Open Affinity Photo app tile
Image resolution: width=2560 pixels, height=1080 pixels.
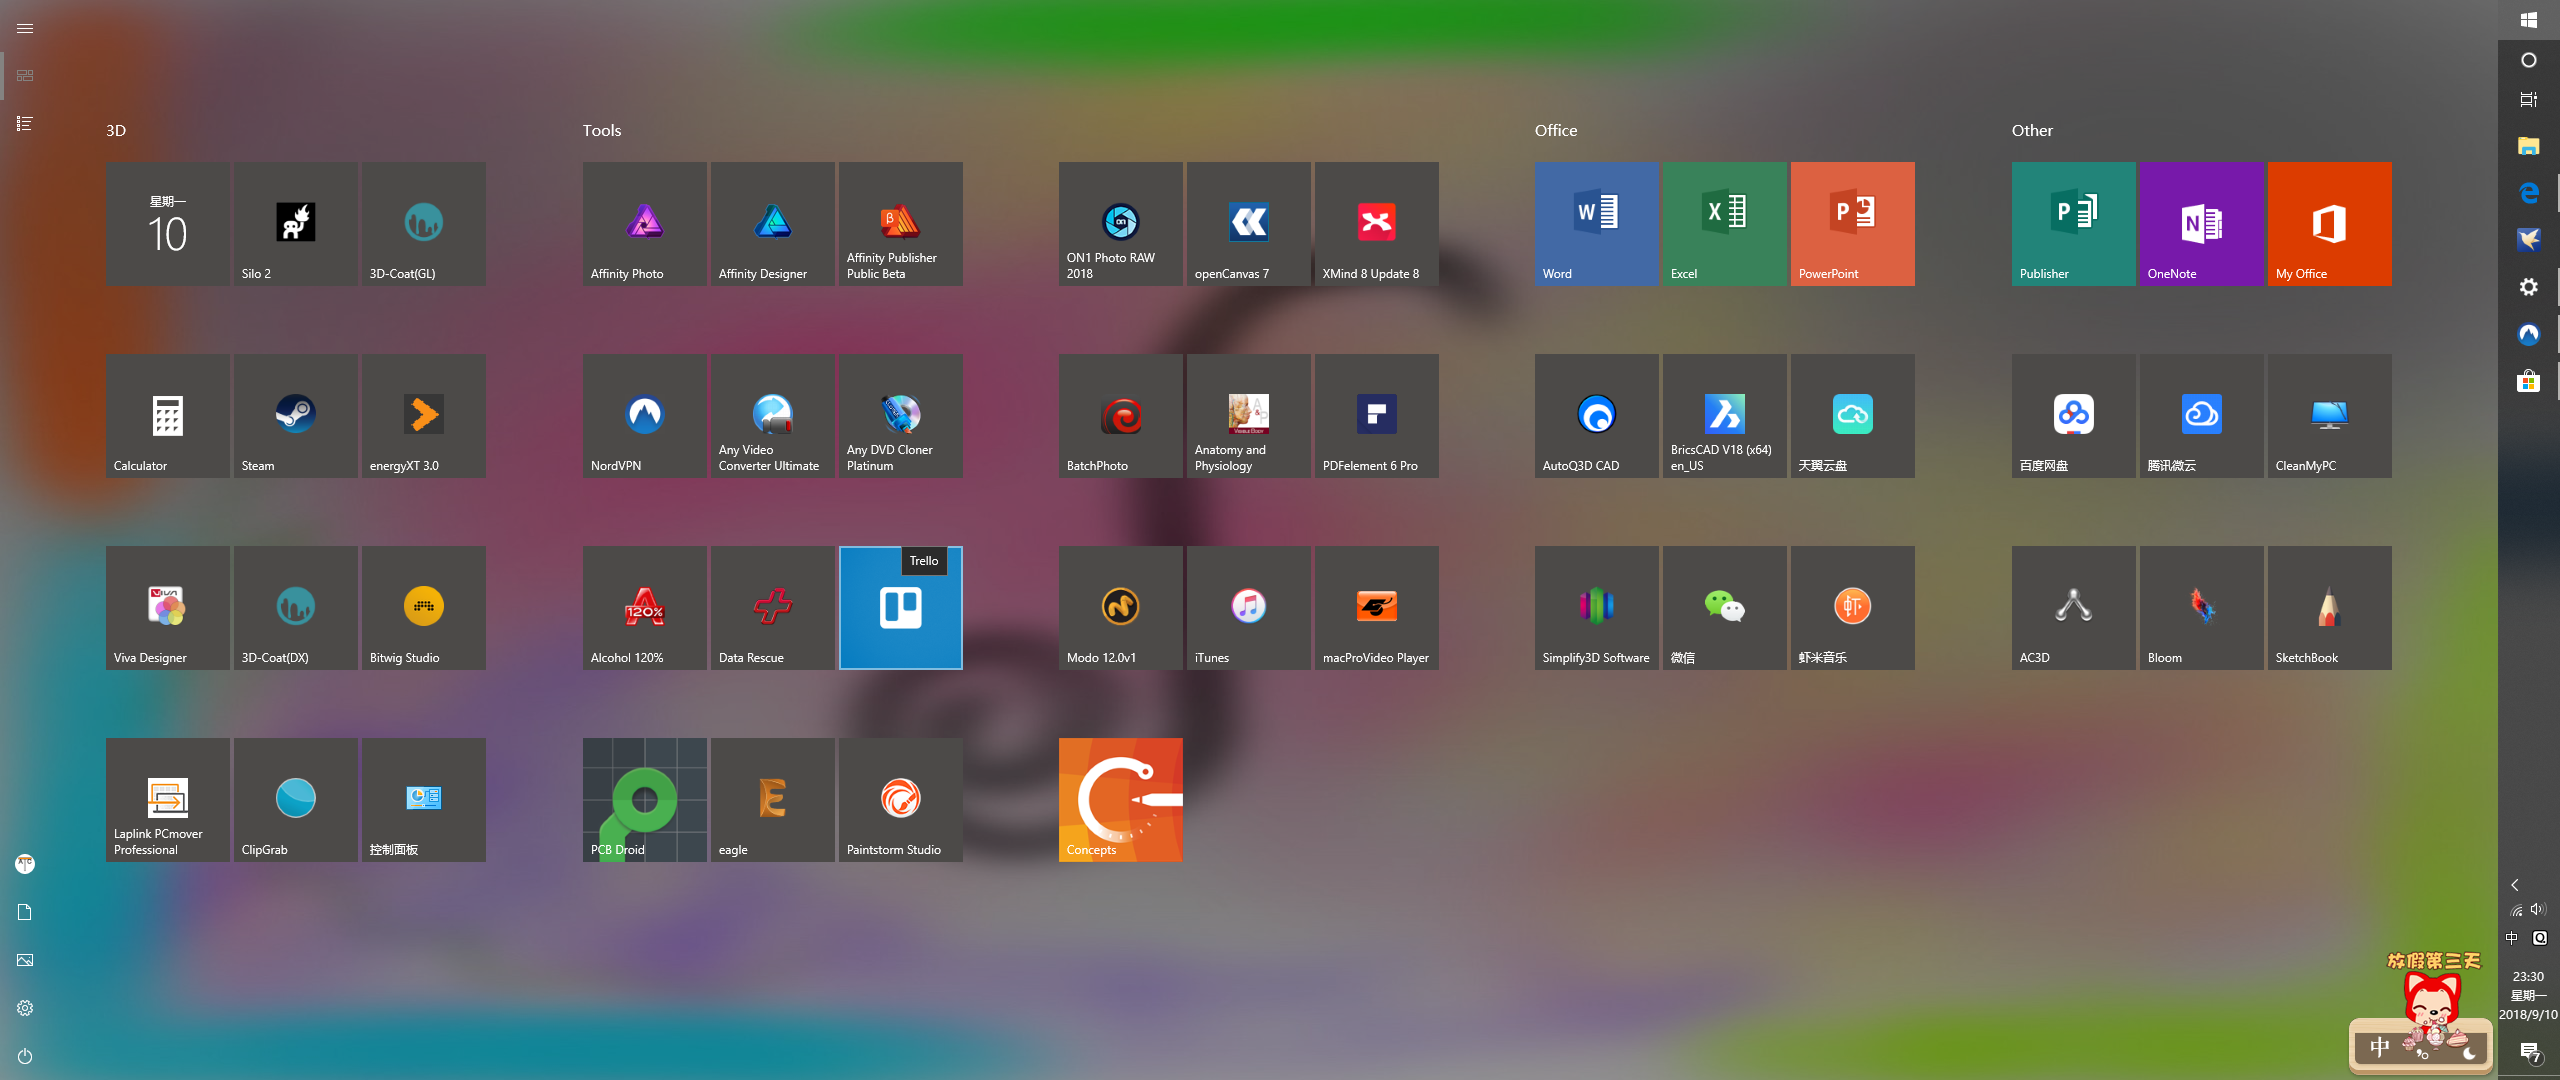click(644, 224)
